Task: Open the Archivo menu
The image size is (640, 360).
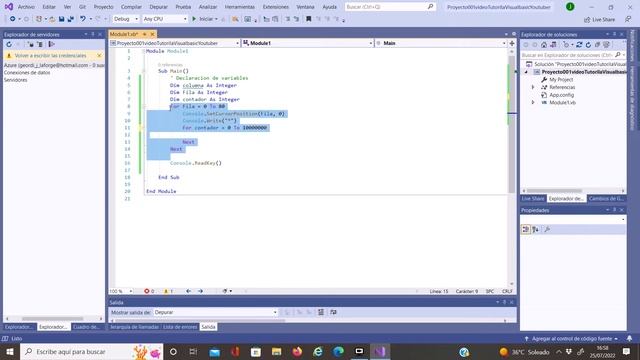Action: pos(26,7)
